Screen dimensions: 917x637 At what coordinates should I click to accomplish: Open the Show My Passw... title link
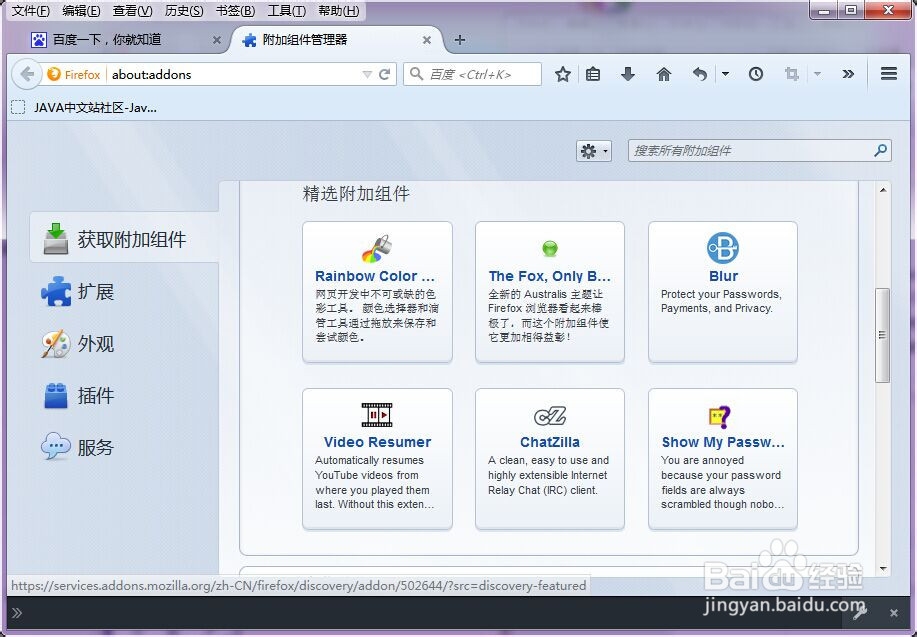pos(723,442)
